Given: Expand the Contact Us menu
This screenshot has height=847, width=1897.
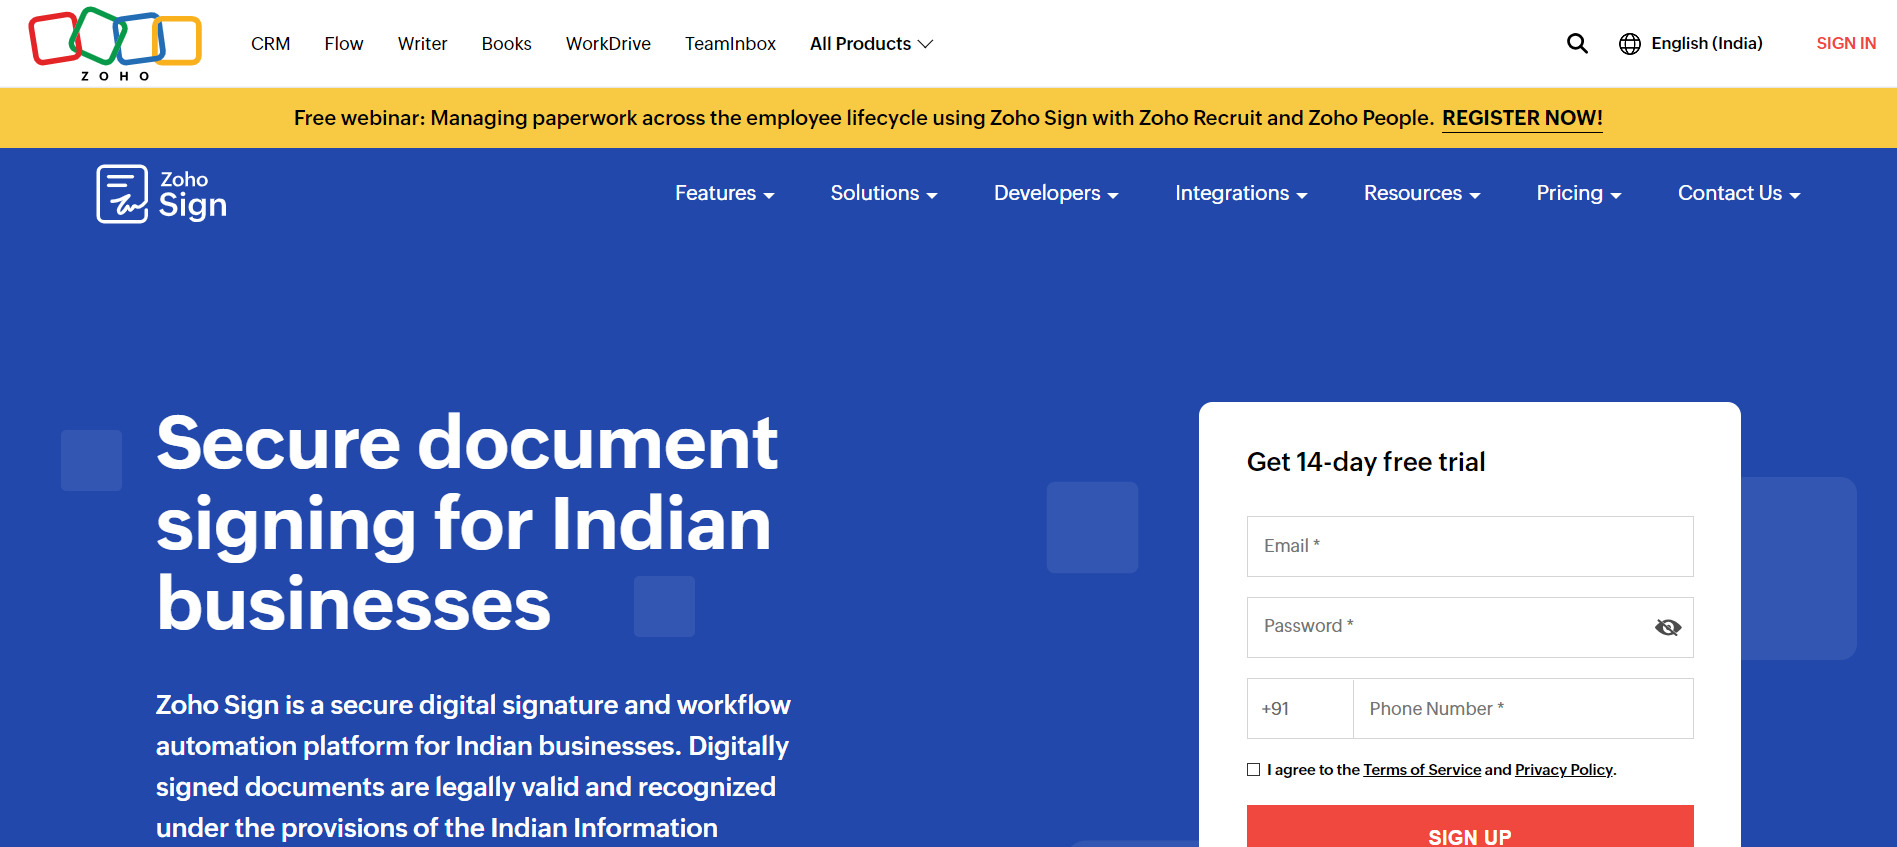Looking at the screenshot, I should pos(1739,193).
